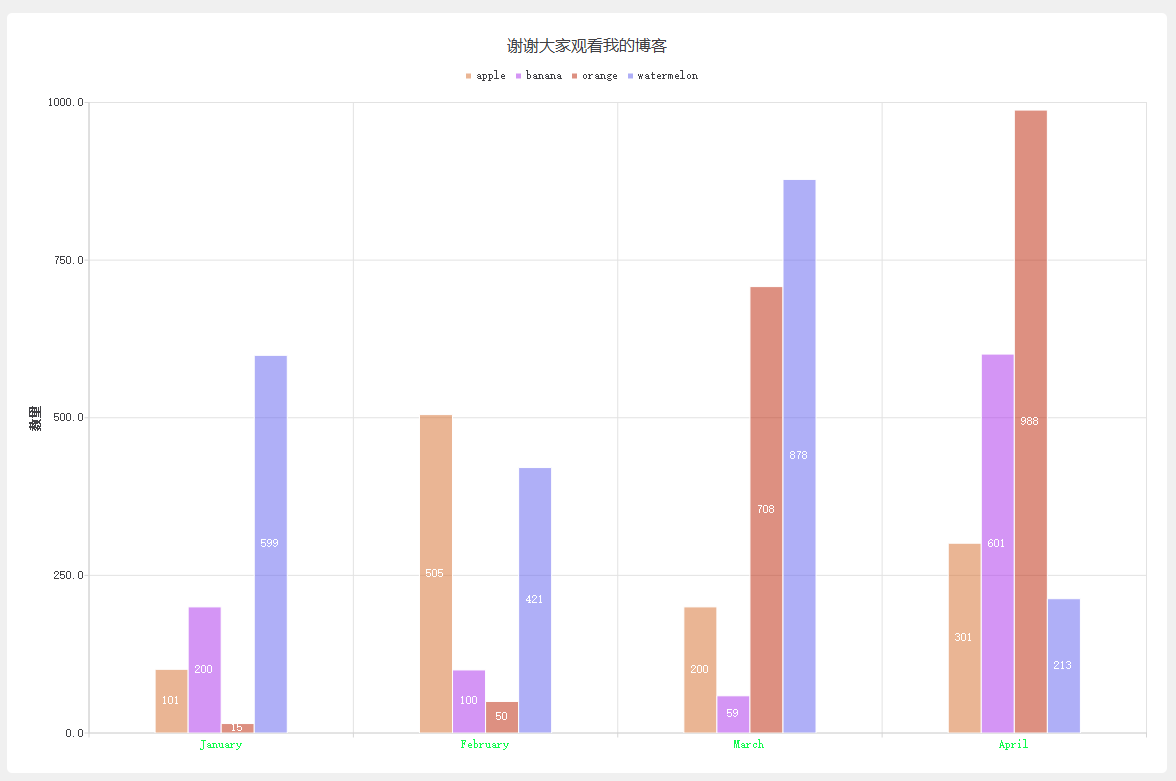Toggle the apple series in the legend
The height and width of the screenshot is (781, 1176).
(x=487, y=75)
